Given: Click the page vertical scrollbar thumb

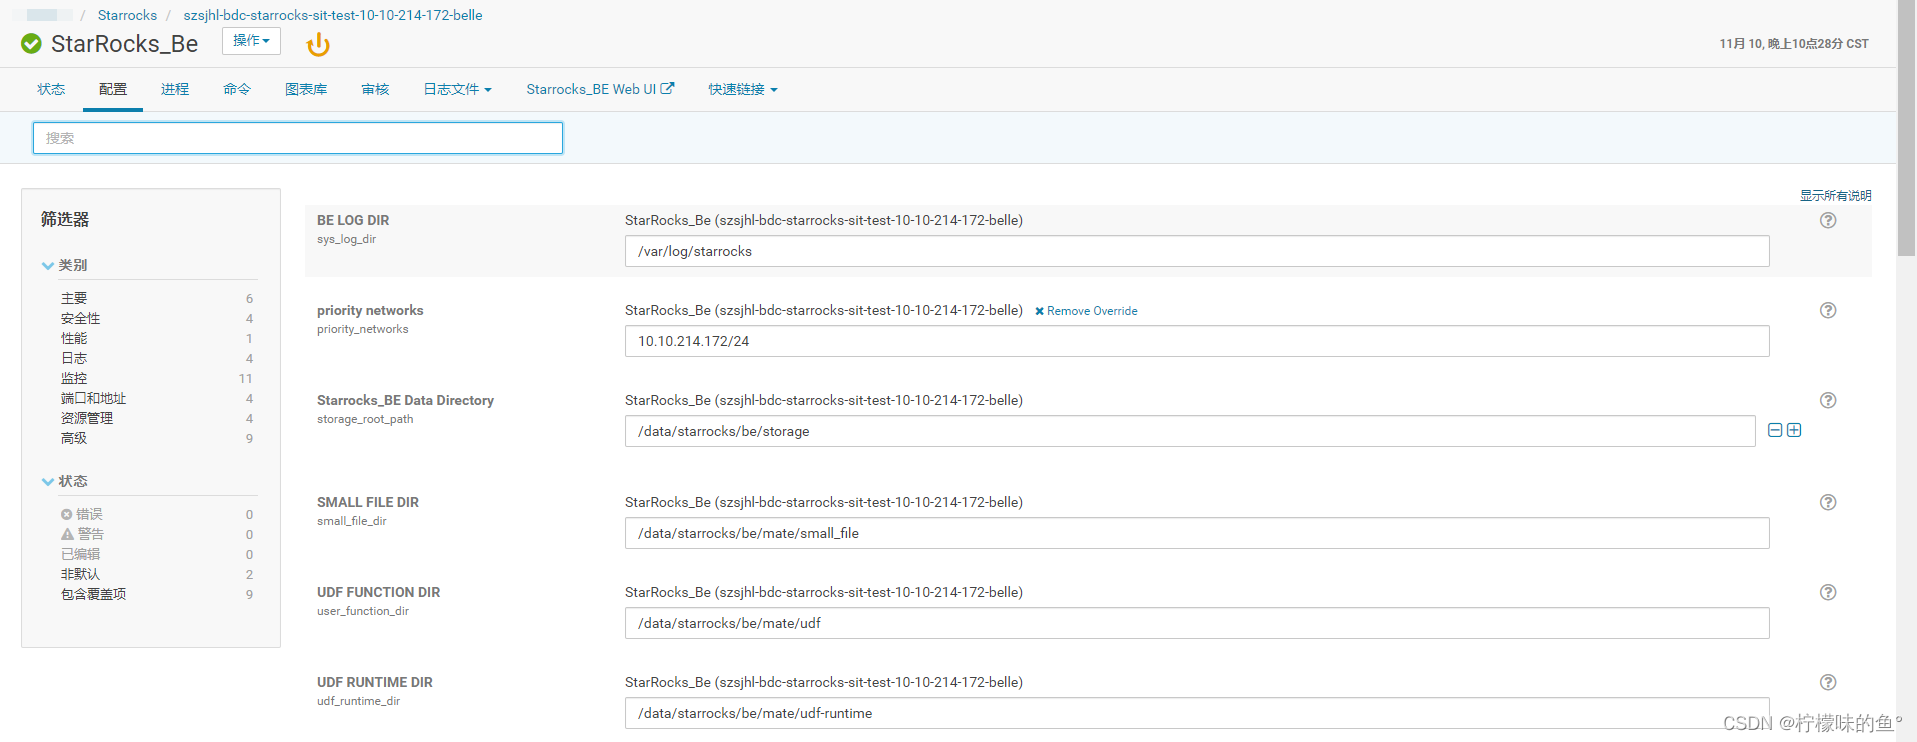Looking at the screenshot, I should (x=1907, y=128).
